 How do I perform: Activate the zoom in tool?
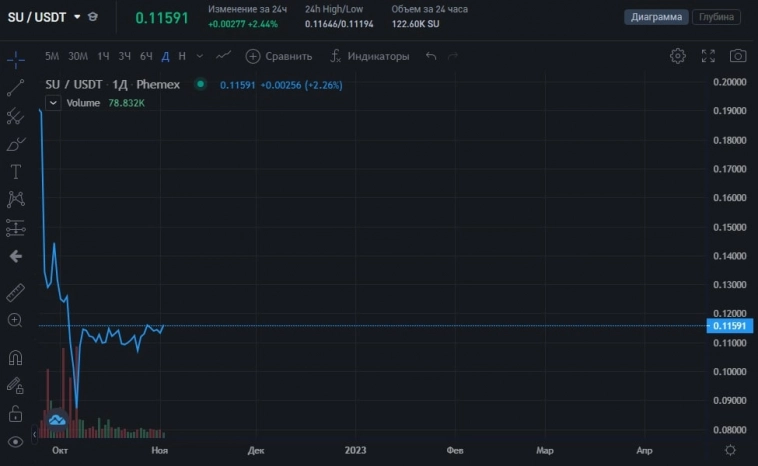[x=15, y=320]
